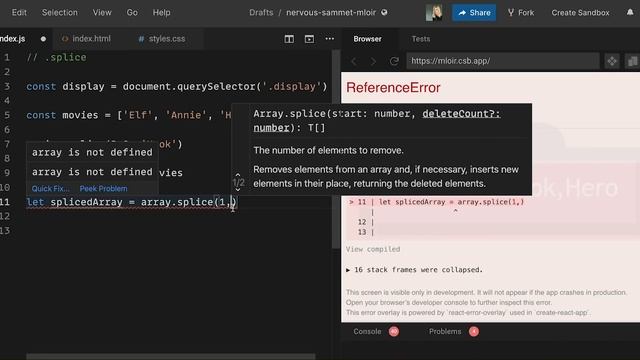Click the Drafts breadcrumb link
The height and width of the screenshot is (360, 640).
point(261,13)
